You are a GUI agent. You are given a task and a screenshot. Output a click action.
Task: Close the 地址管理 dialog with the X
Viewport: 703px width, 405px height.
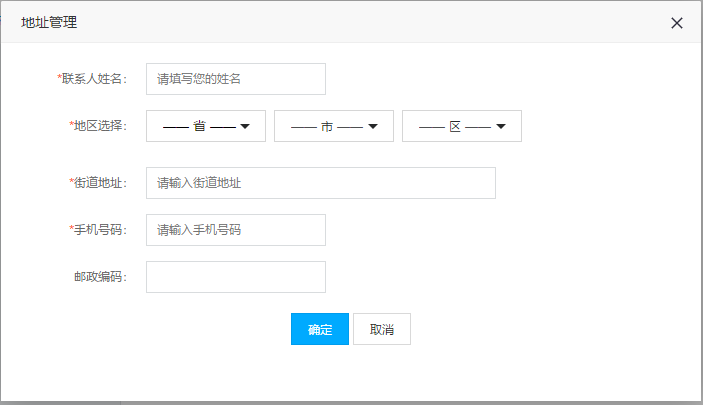677,23
